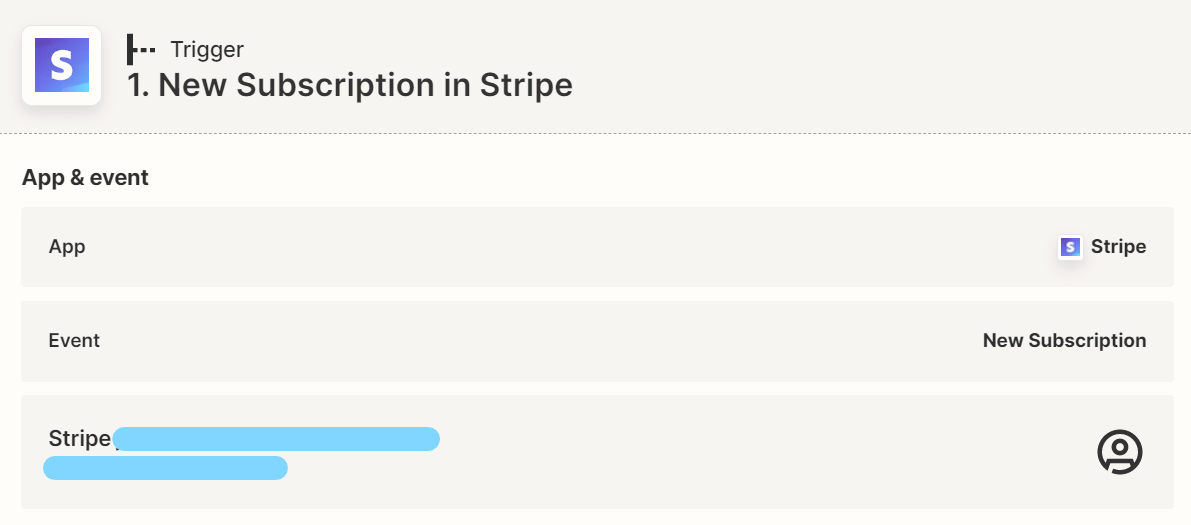Click the large Stripe logo in the header
1191x525 pixels.
click(62, 66)
